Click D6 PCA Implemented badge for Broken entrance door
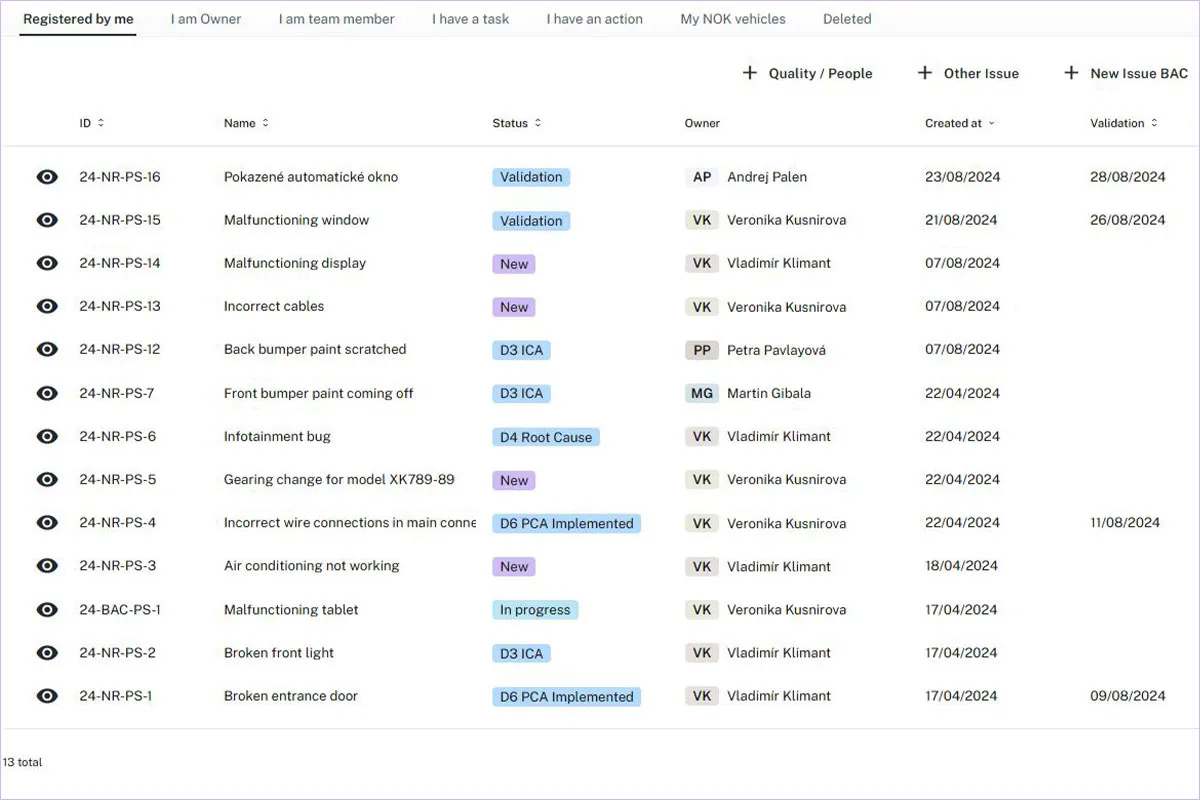Image resolution: width=1200 pixels, height=800 pixels. (x=567, y=697)
